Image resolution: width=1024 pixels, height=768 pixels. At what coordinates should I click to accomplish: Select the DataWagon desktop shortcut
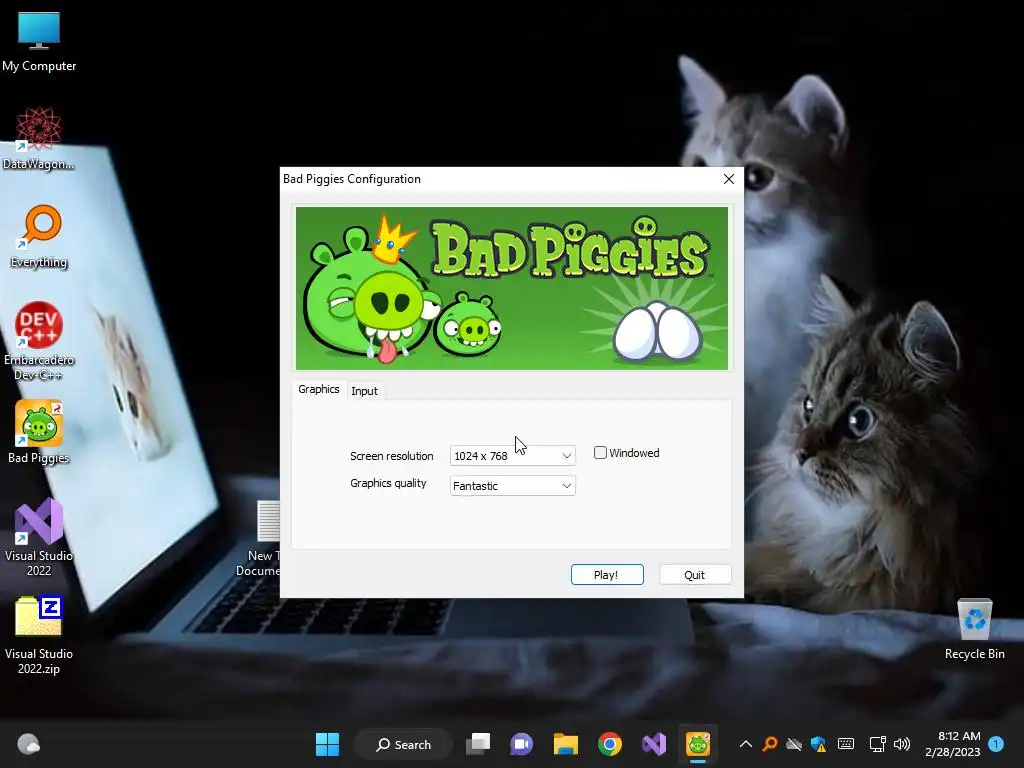(39, 138)
